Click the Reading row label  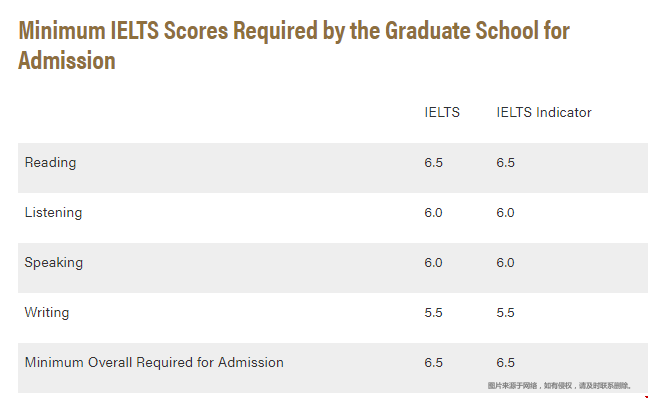(x=50, y=163)
